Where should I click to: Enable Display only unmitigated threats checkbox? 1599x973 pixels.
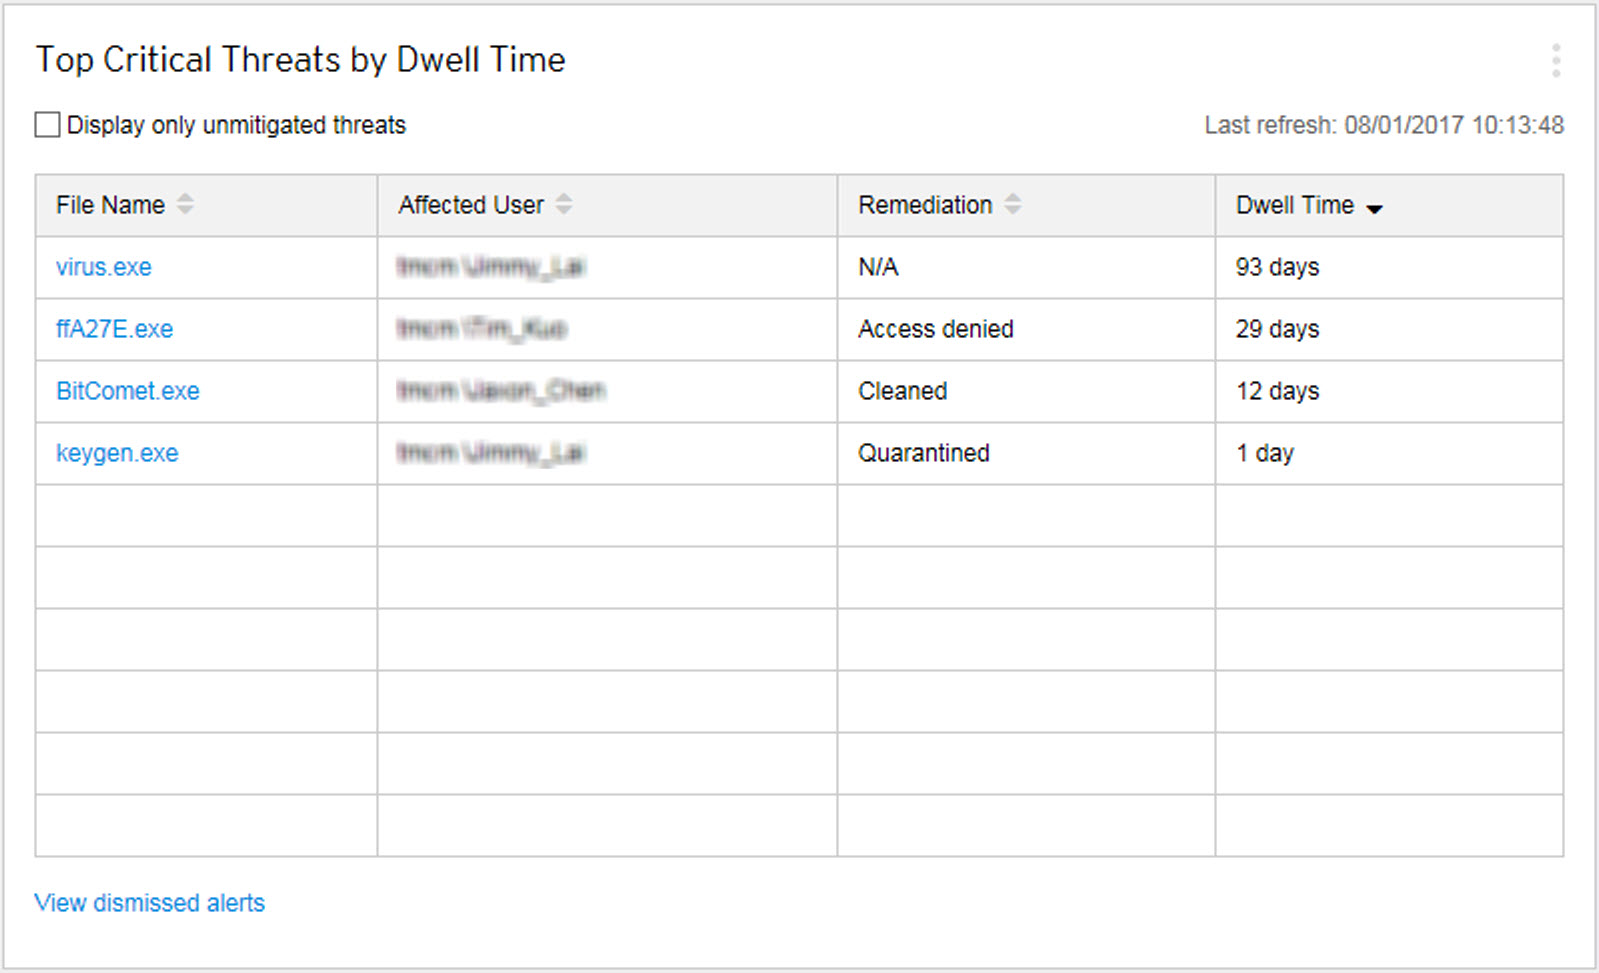click(x=47, y=125)
